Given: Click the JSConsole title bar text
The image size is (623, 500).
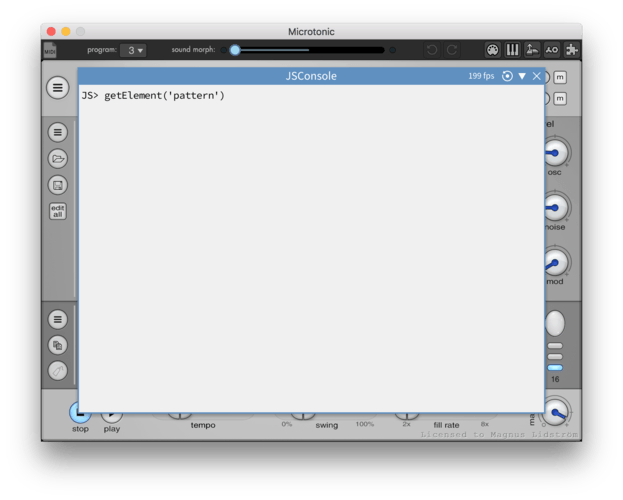Looking at the screenshot, I should pyautogui.click(x=311, y=76).
